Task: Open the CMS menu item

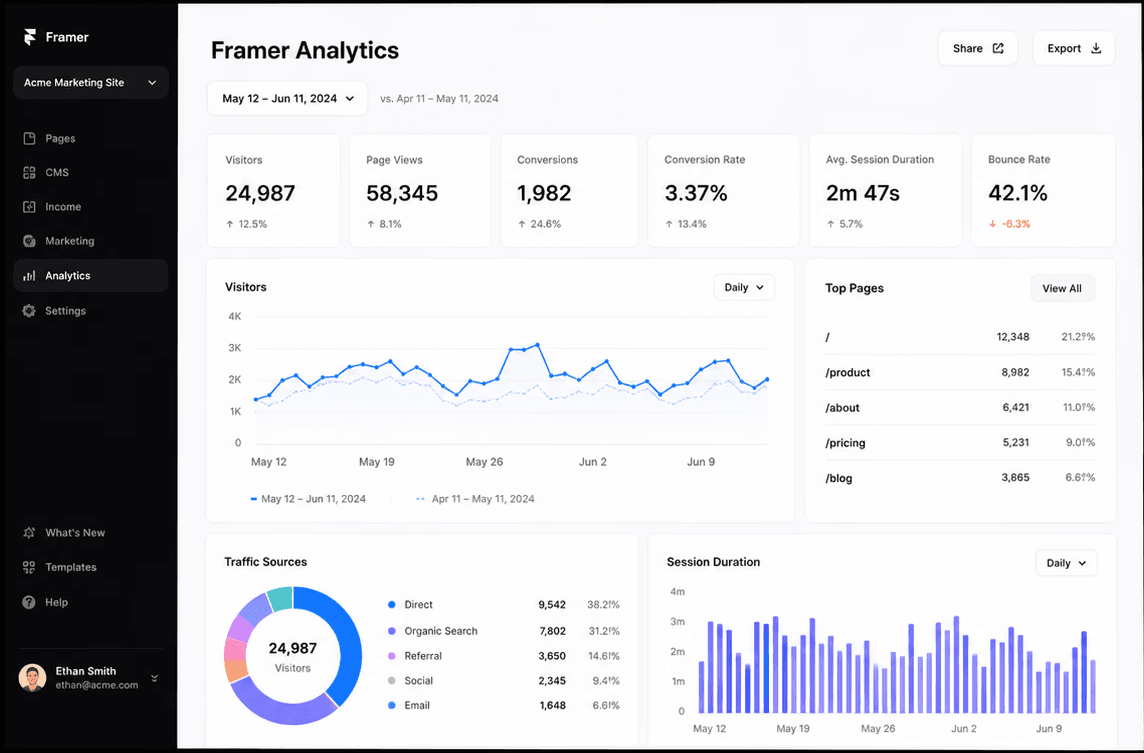Action: 90,173
